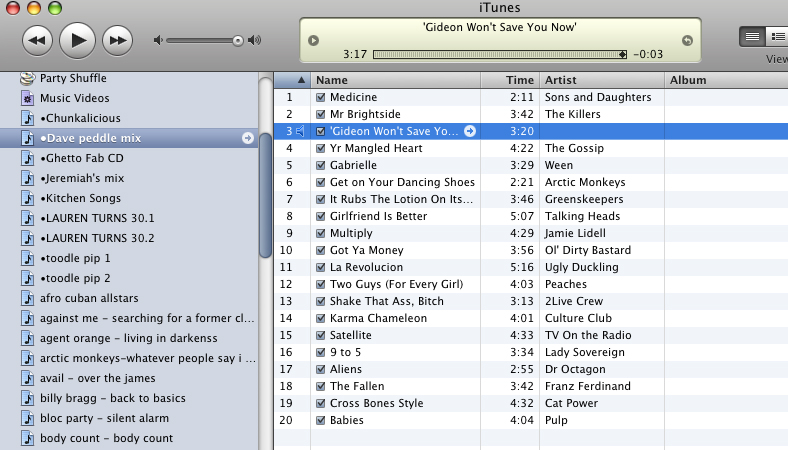Open Party Shuffle playlist

(73, 78)
